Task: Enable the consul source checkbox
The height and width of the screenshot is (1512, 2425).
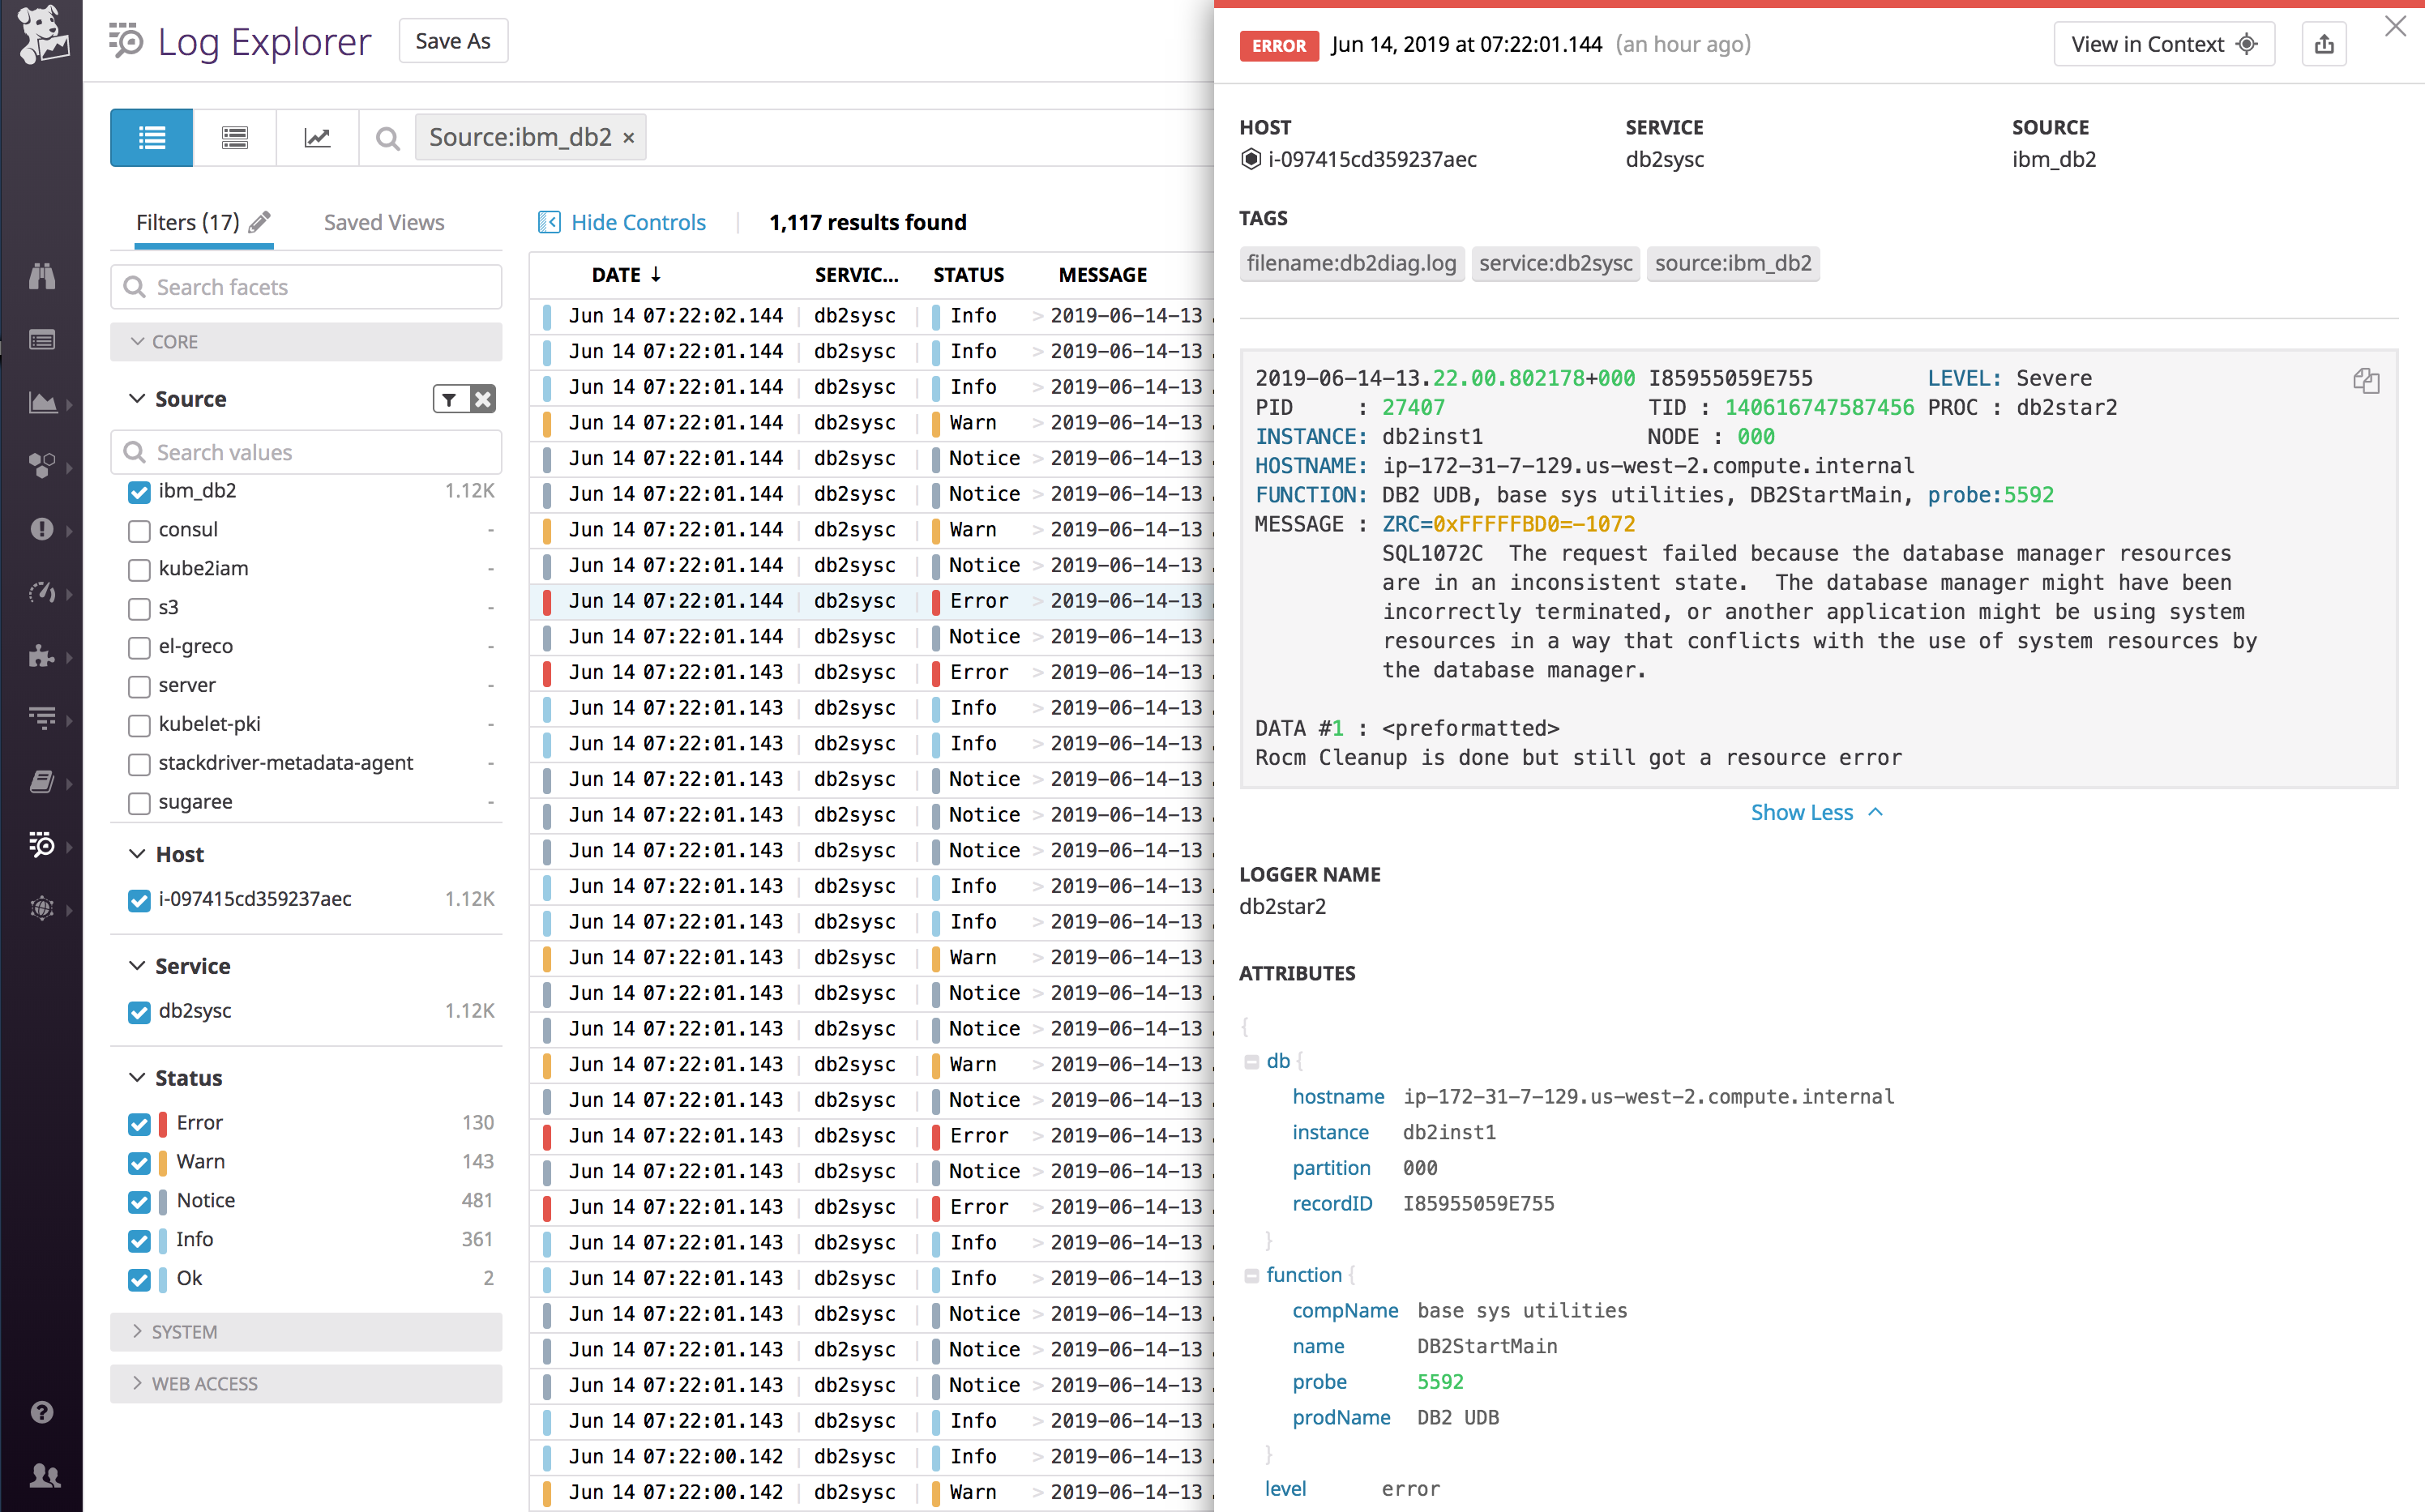Action: coord(139,530)
